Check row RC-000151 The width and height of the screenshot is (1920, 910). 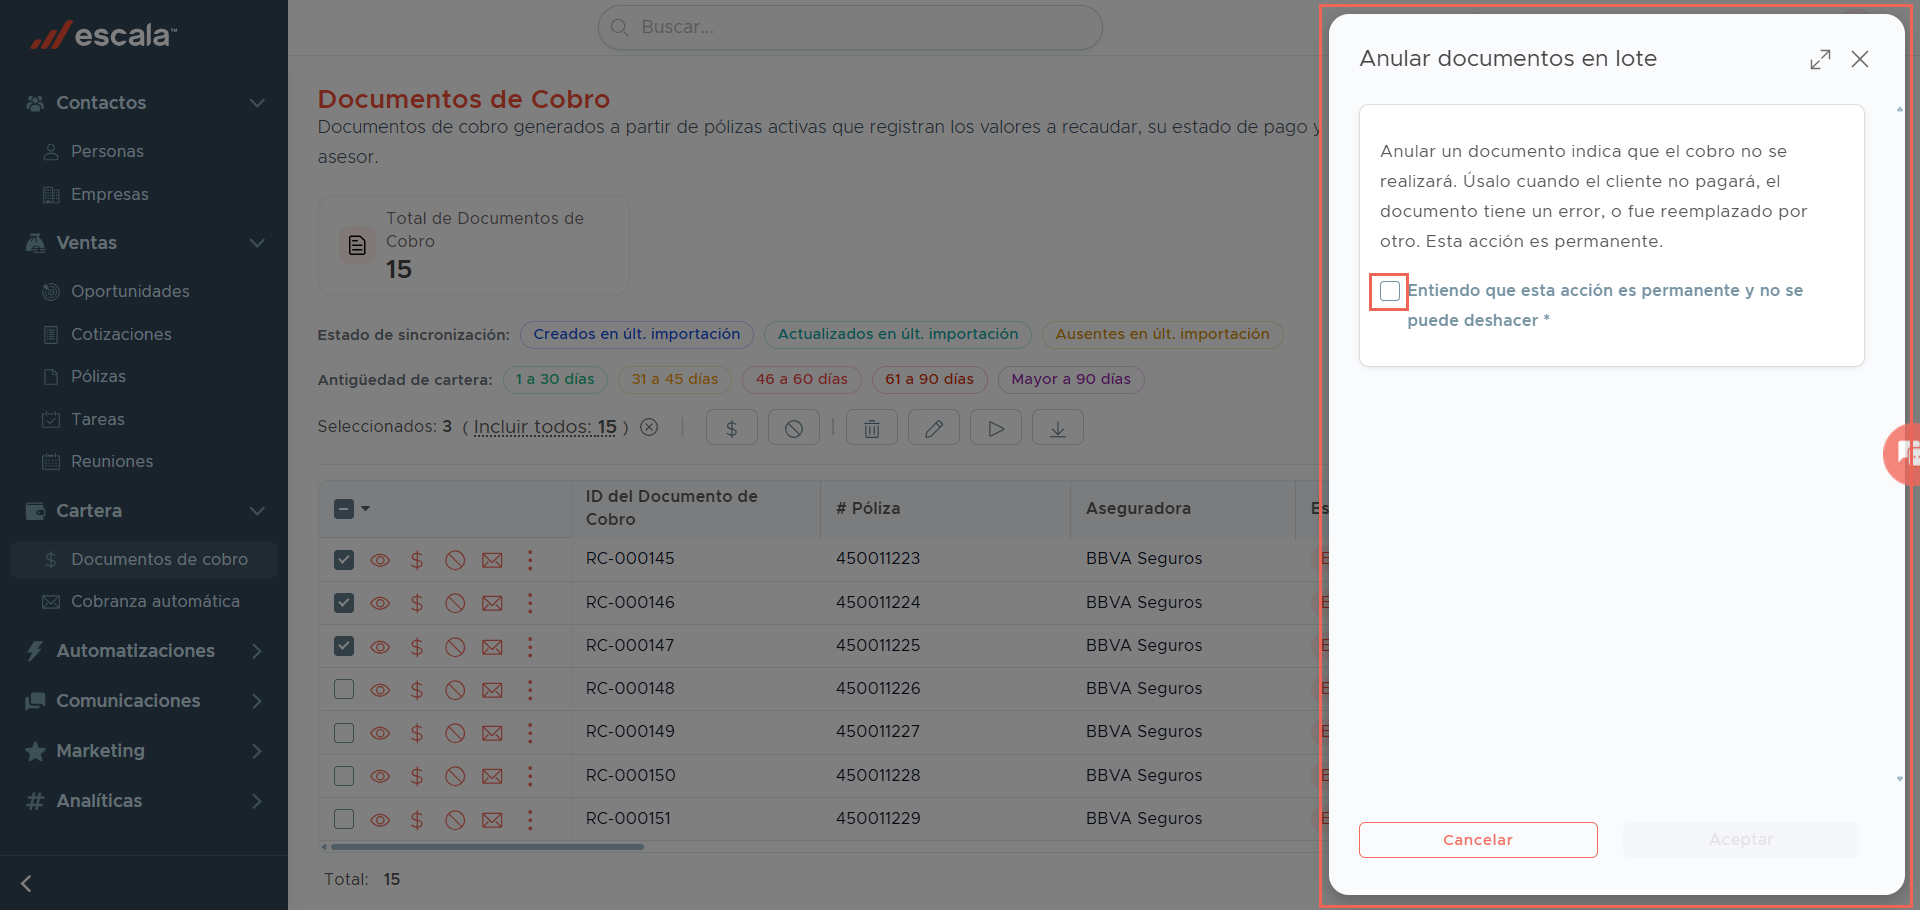[x=344, y=819]
